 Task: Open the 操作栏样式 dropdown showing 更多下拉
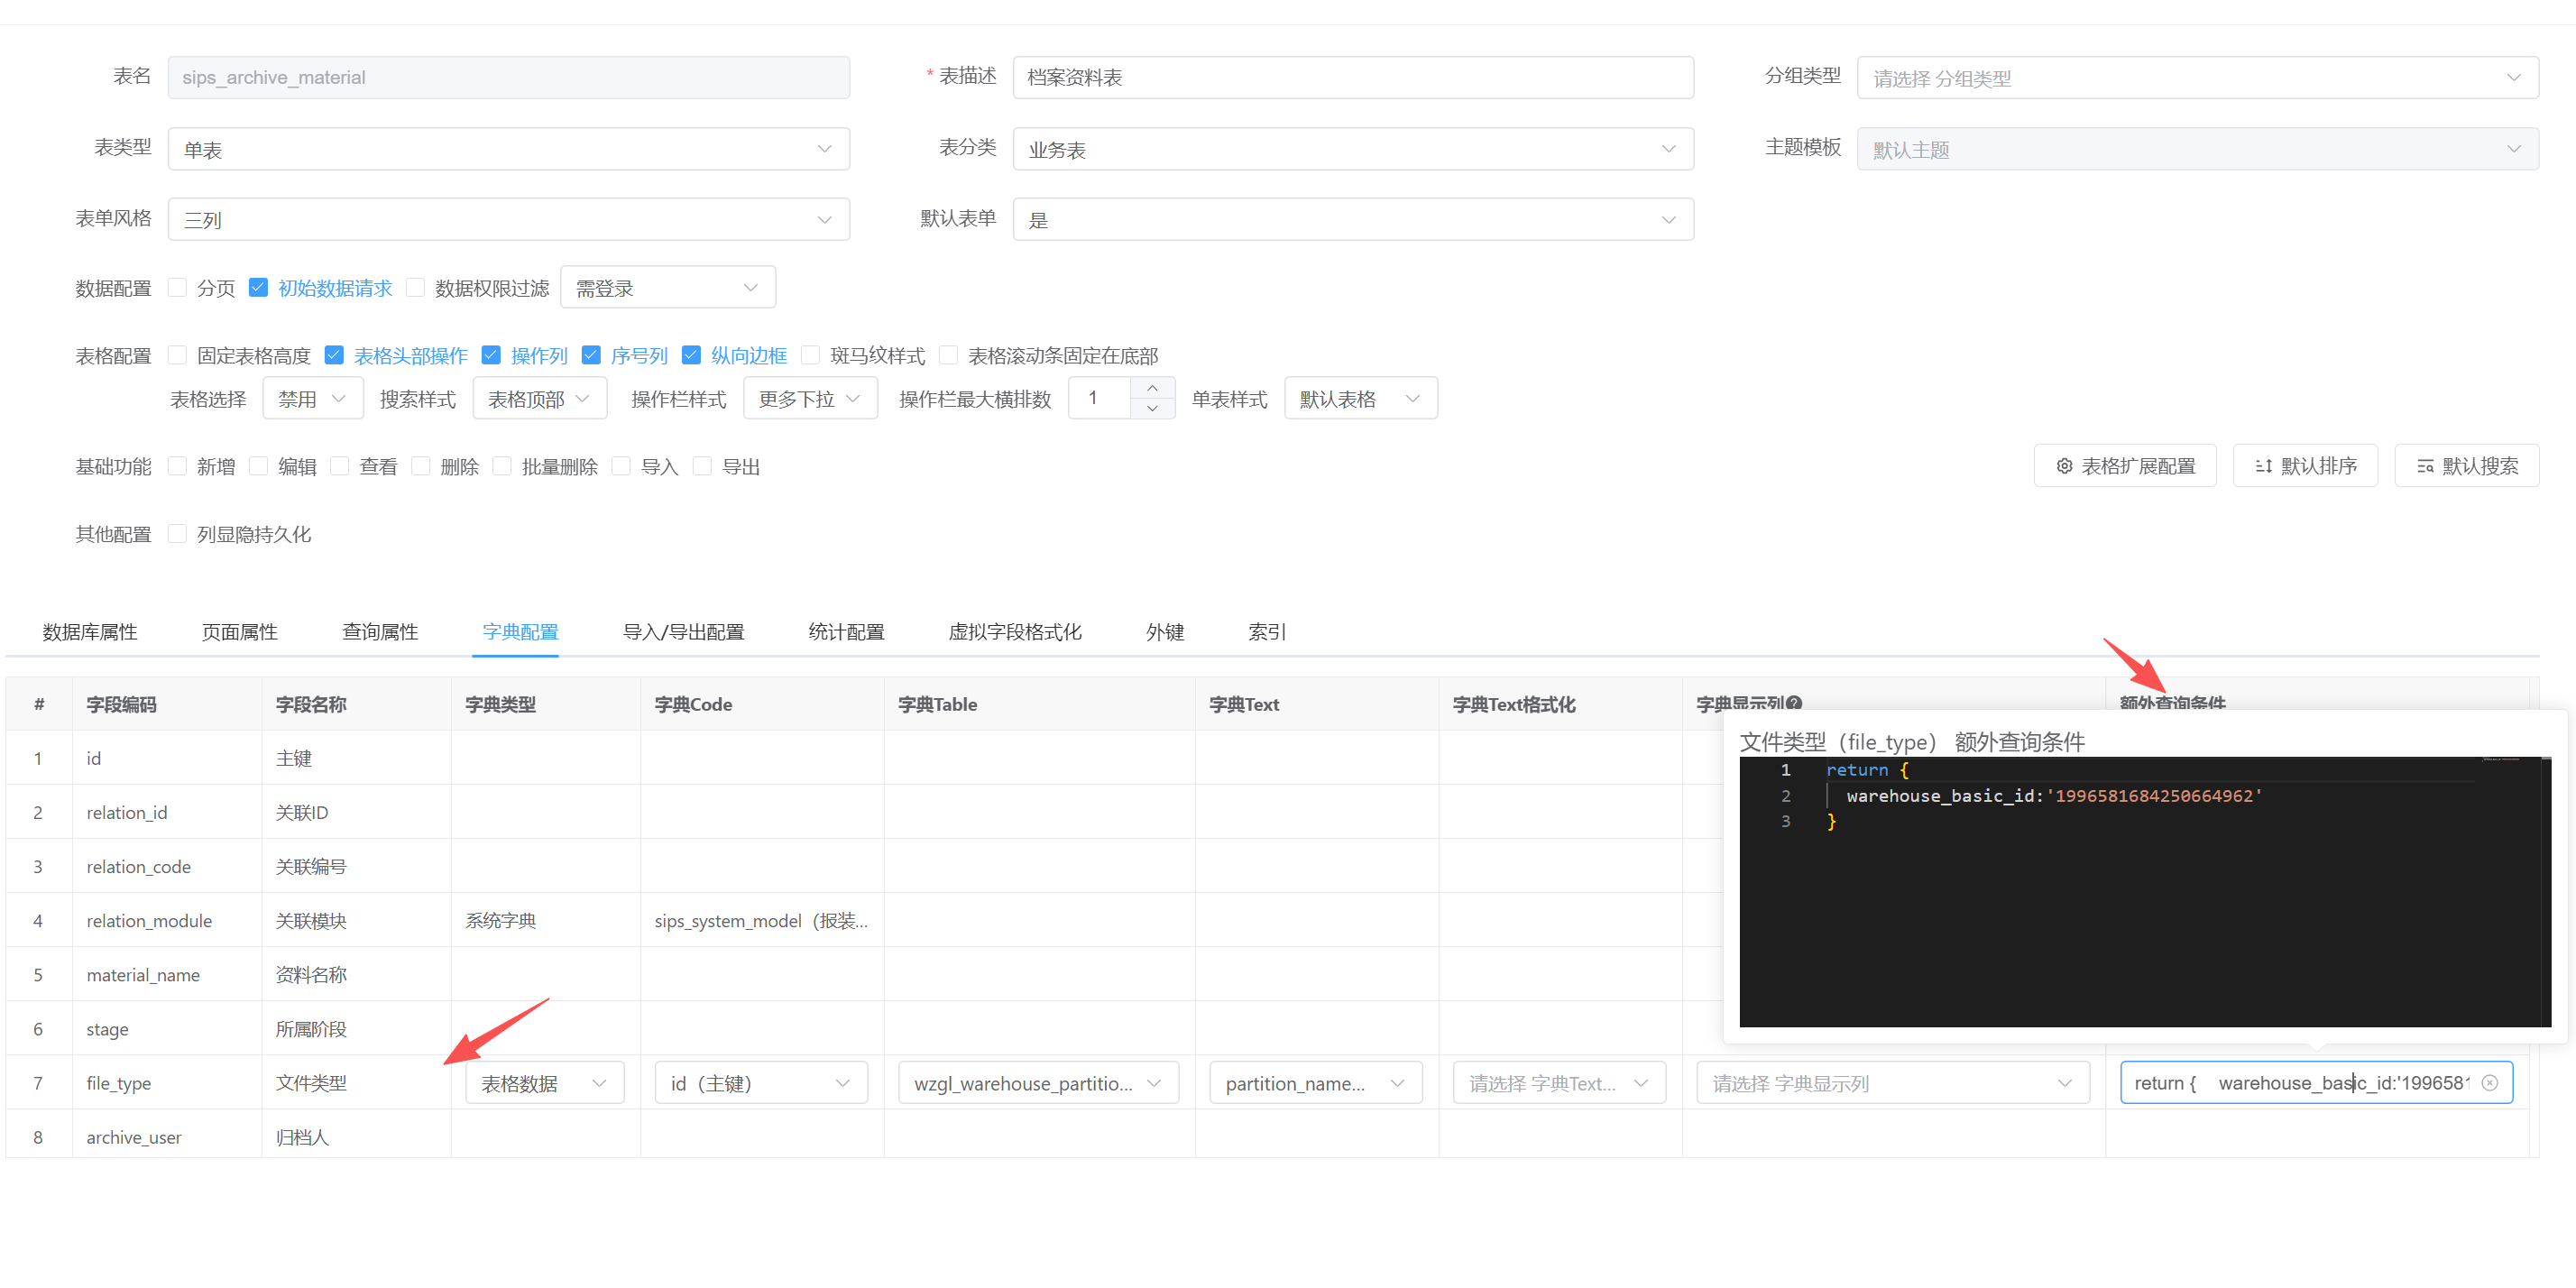click(809, 399)
